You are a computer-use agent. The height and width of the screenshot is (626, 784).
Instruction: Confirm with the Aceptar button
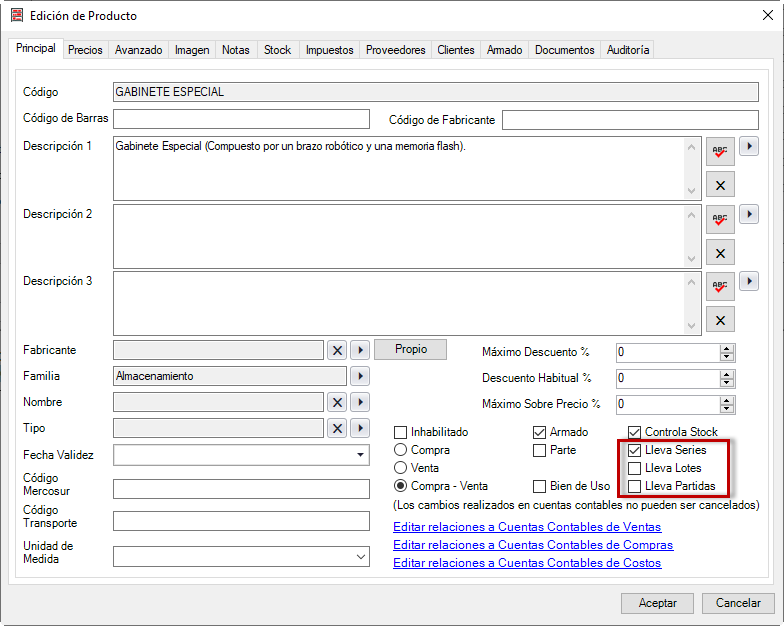(x=658, y=603)
